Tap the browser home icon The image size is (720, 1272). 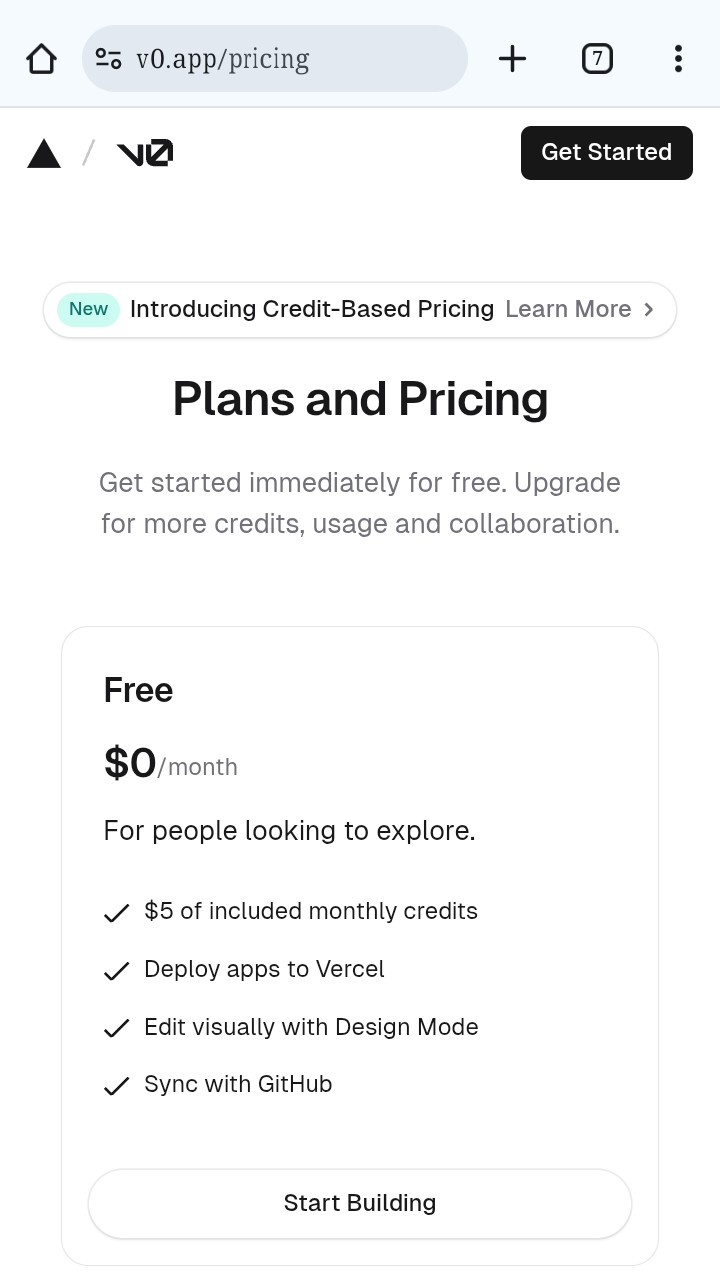click(x=41, y=59)
